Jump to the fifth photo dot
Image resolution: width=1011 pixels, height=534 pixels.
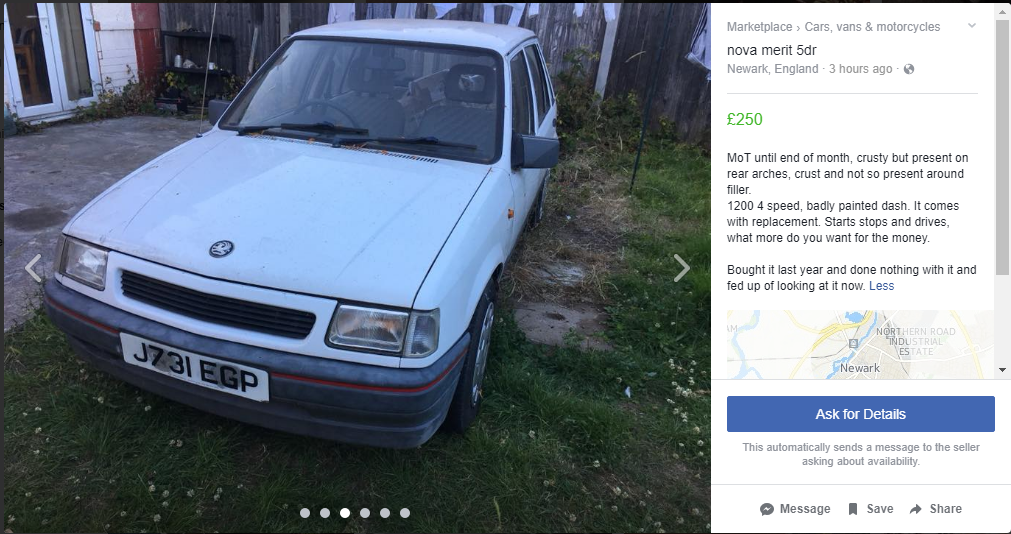tap(385, 513)
